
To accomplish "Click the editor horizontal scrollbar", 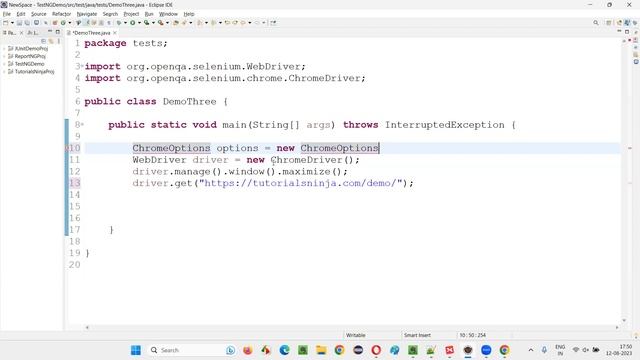I will tap(351, 327).
